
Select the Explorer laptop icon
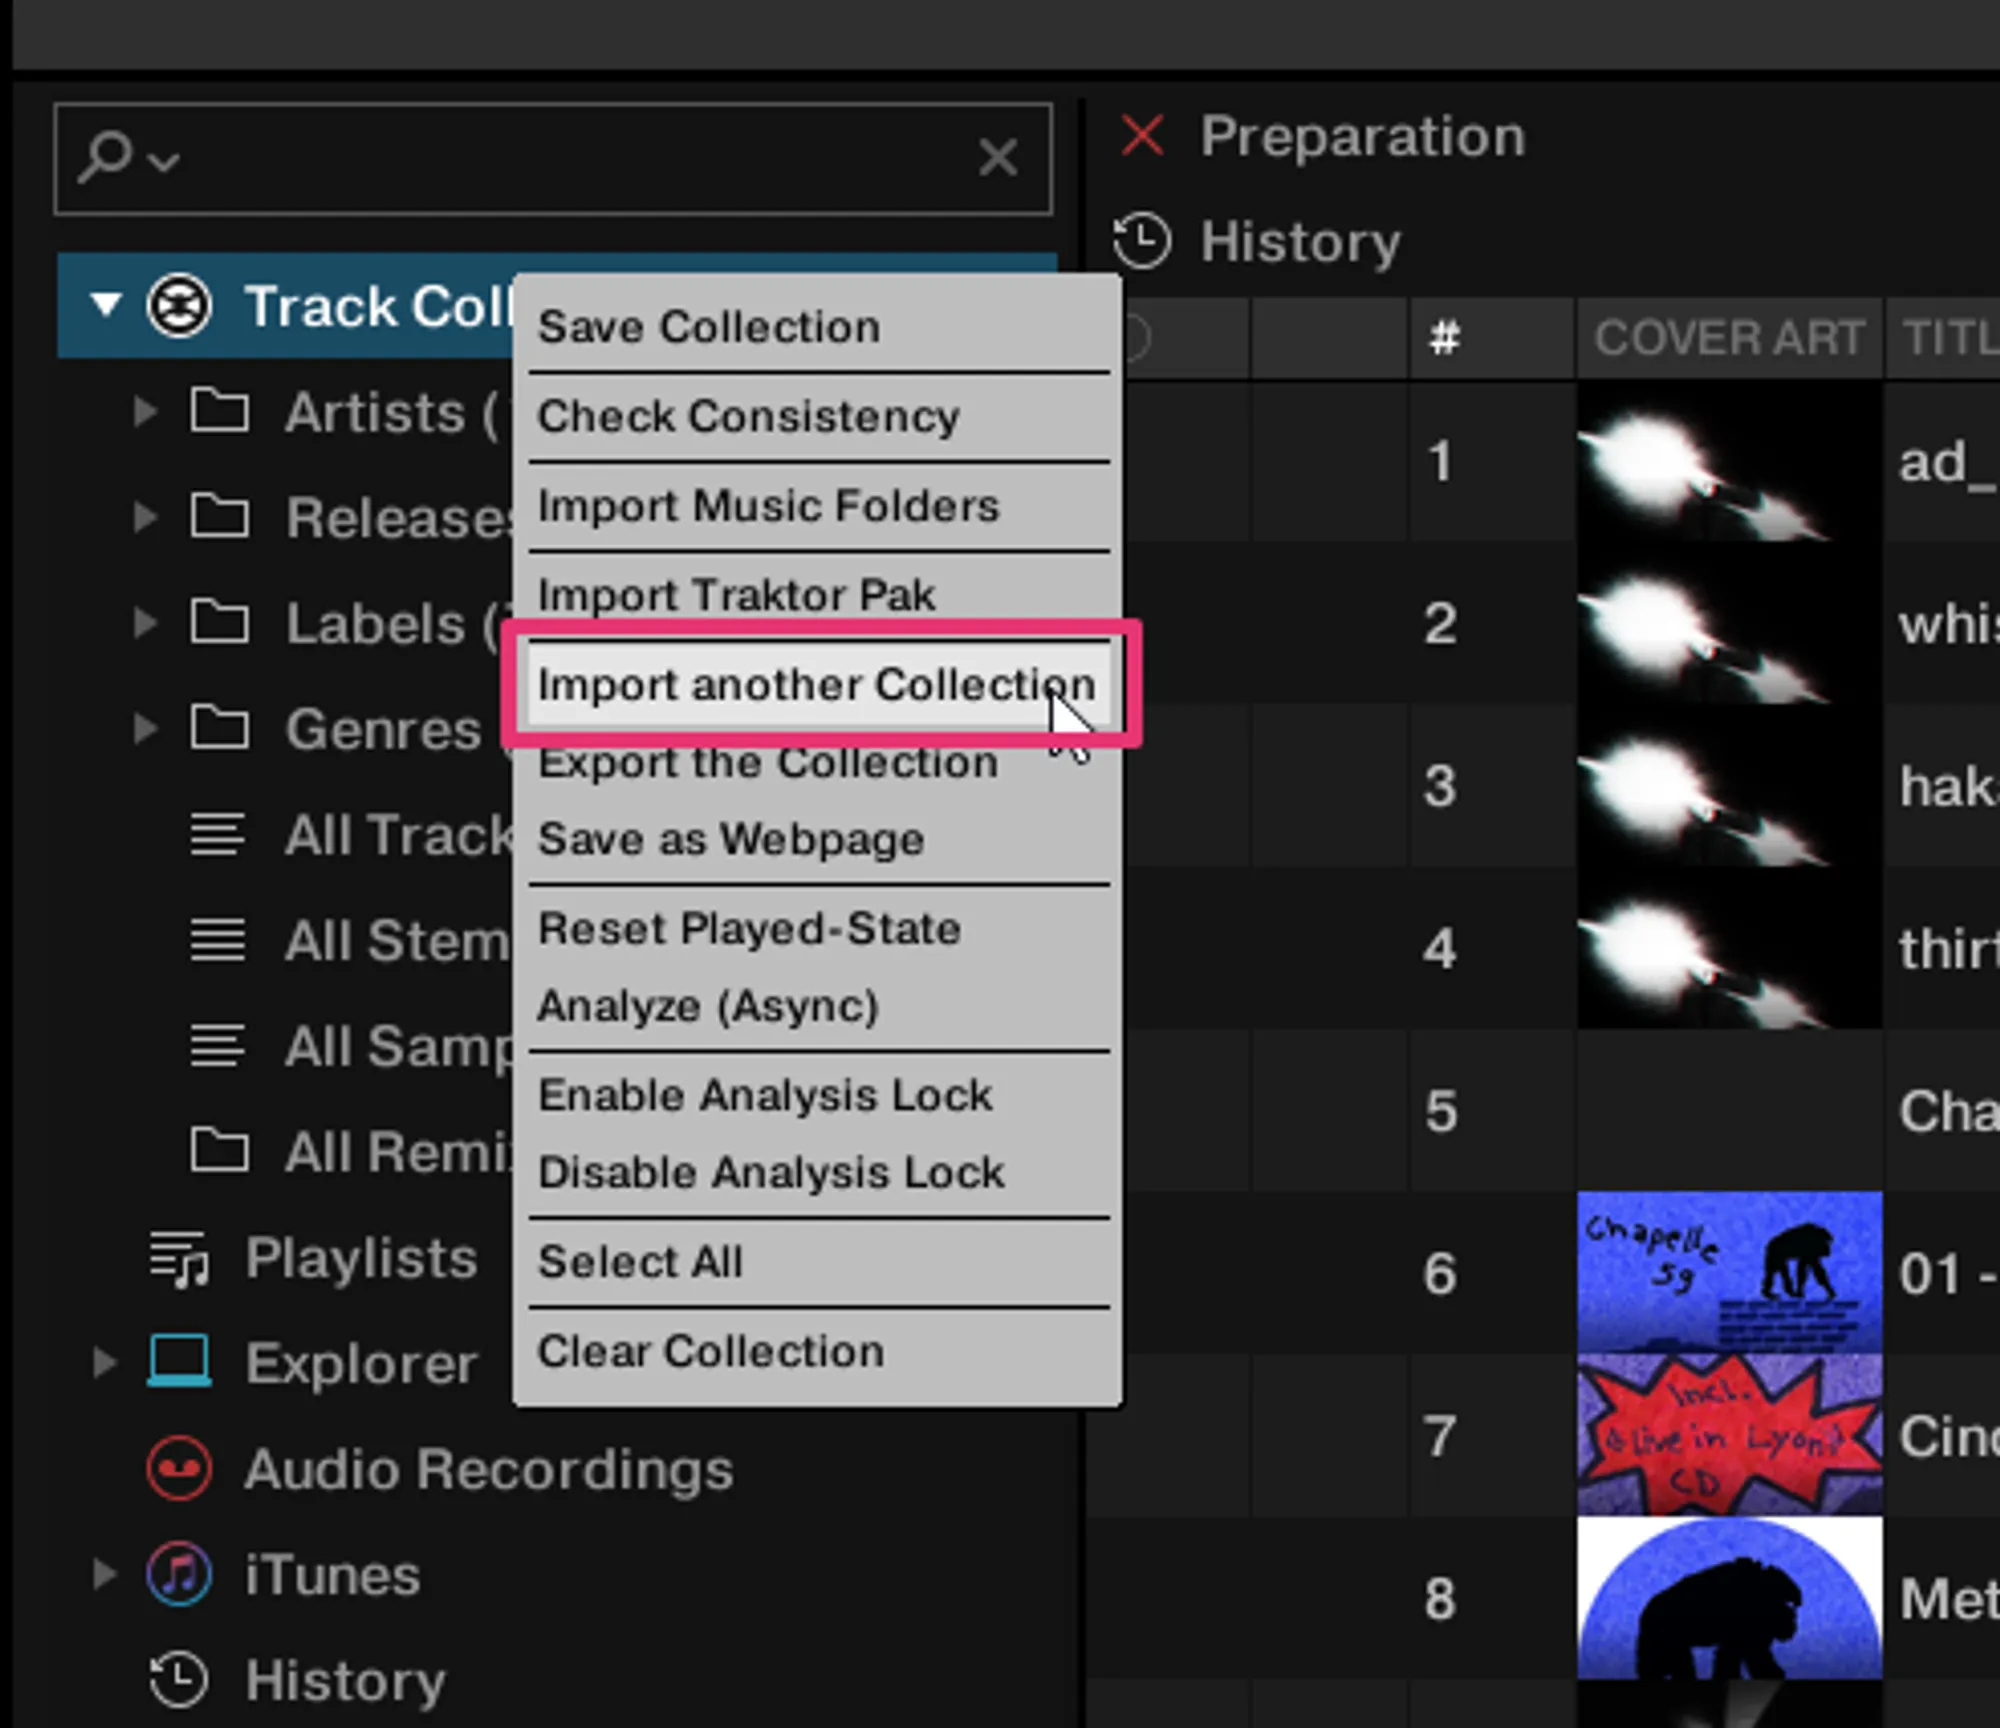[x=179, y=1362]
